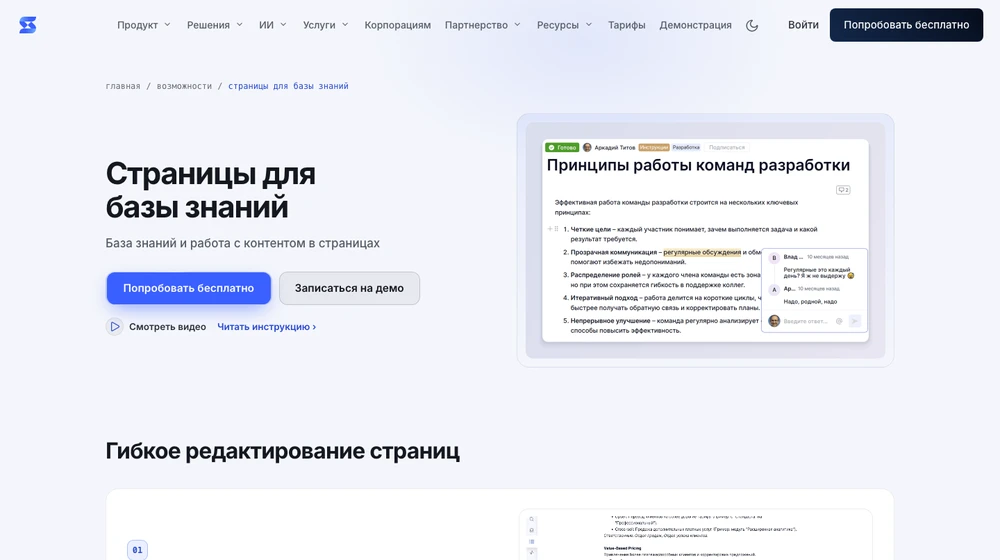Click the green Готово status badge
Screen dimensions: 1000x560
562,147
